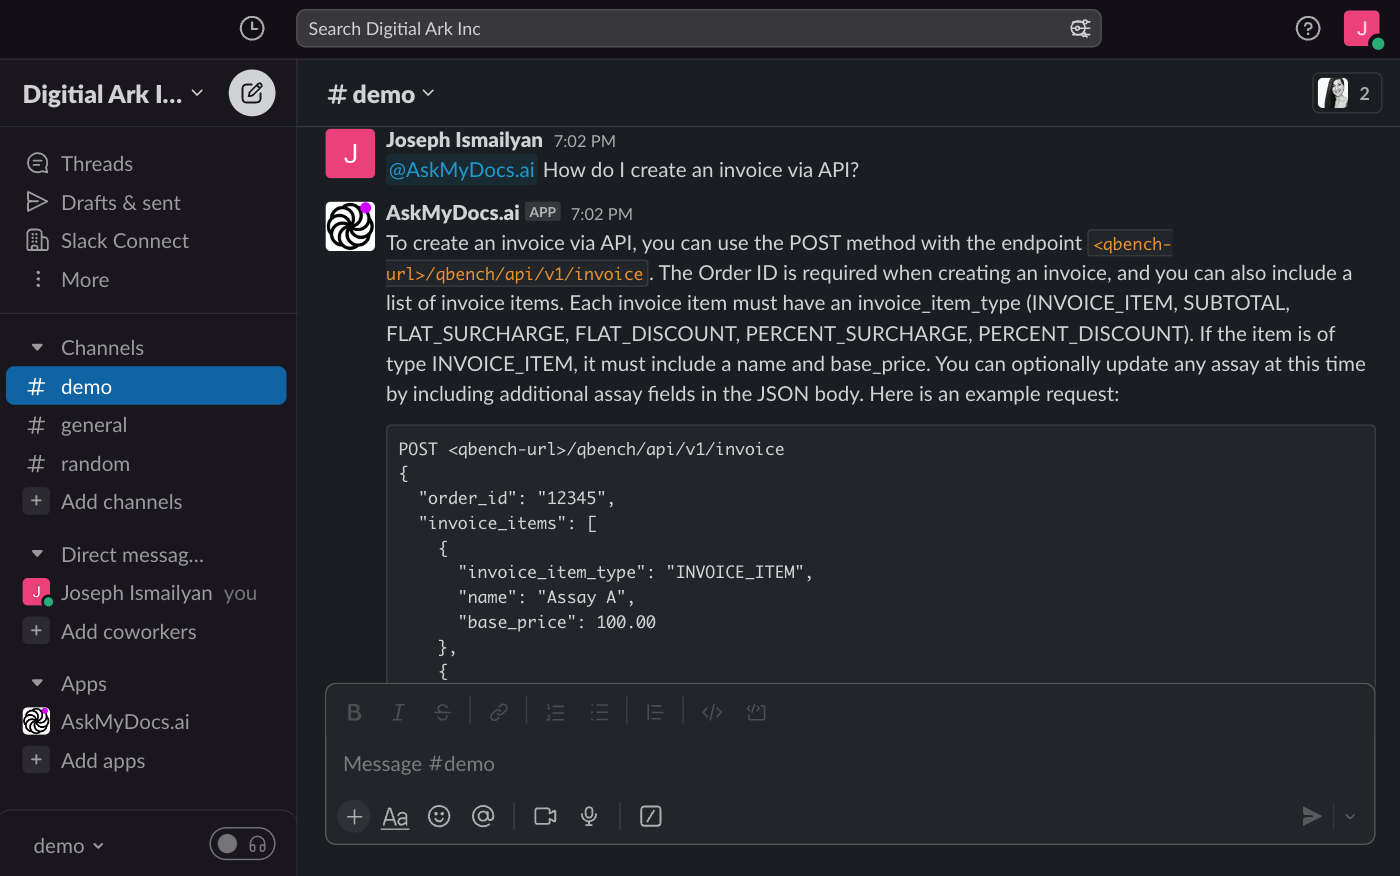Open Joseph Ismailyan's message avatar

click(x=350, y=153)
